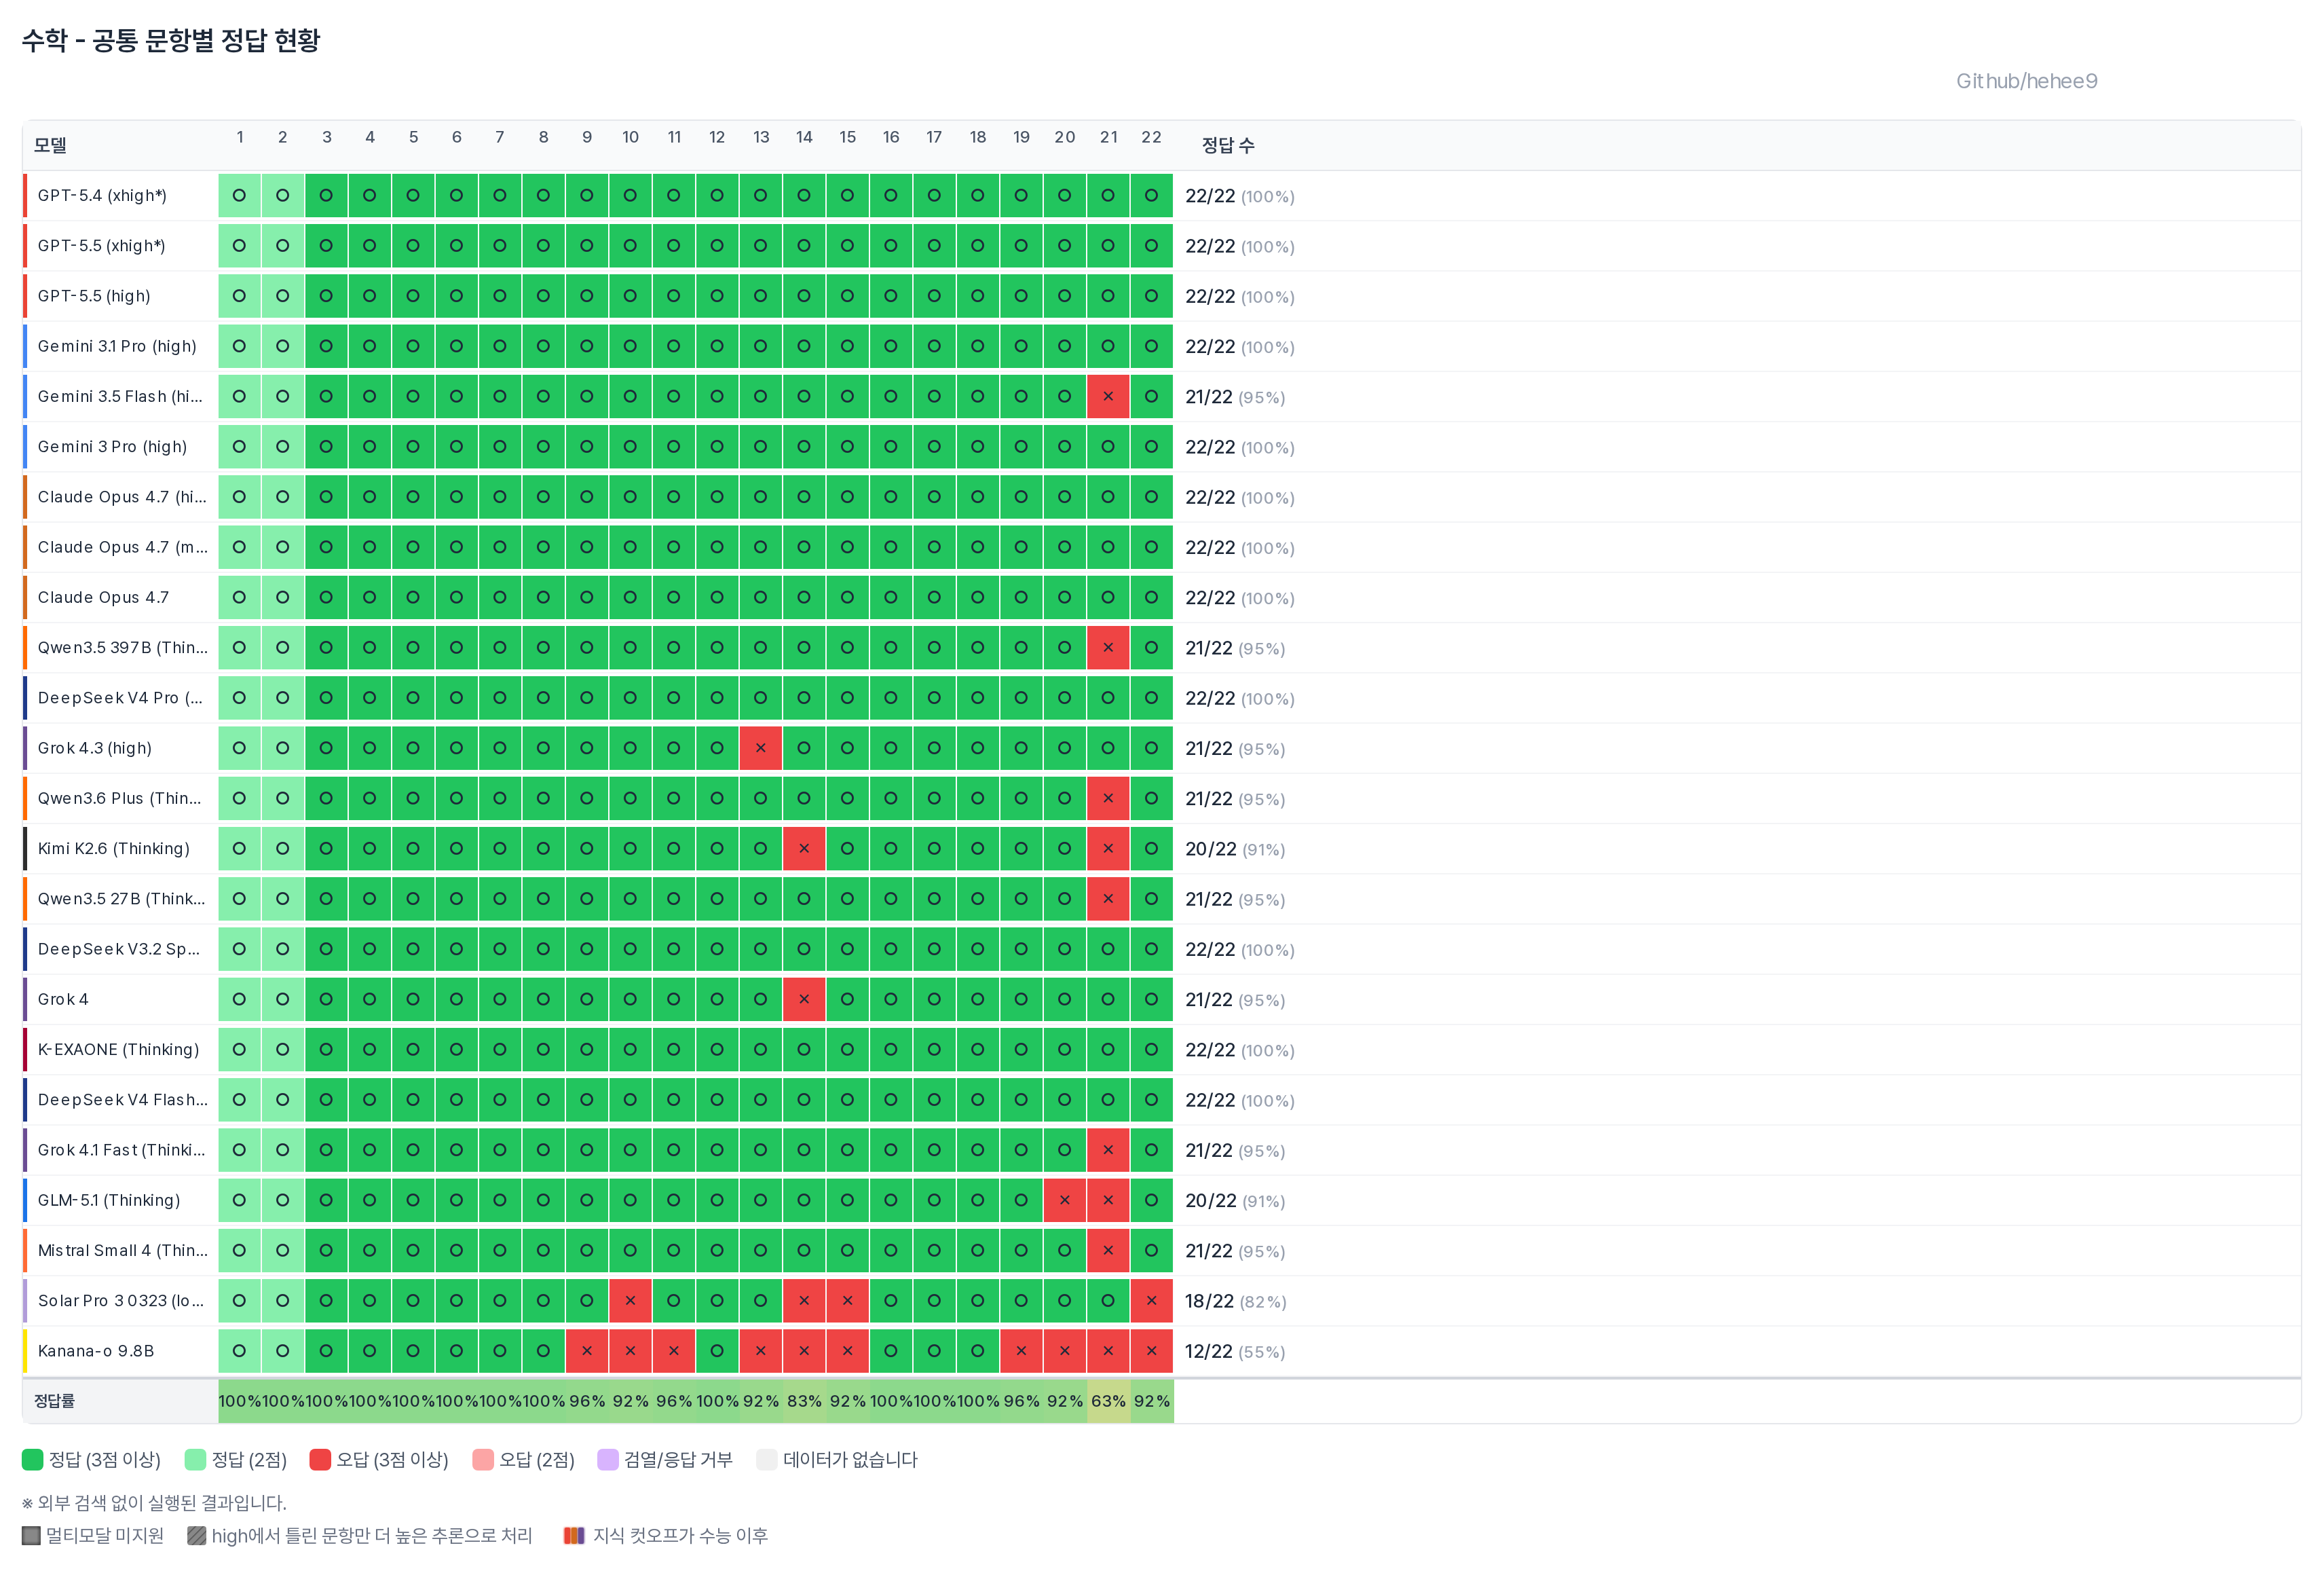Click the Grok 4 row's X mark on question 14
This screenshot has height=1571, width=2324.
(x=804, y=999)
